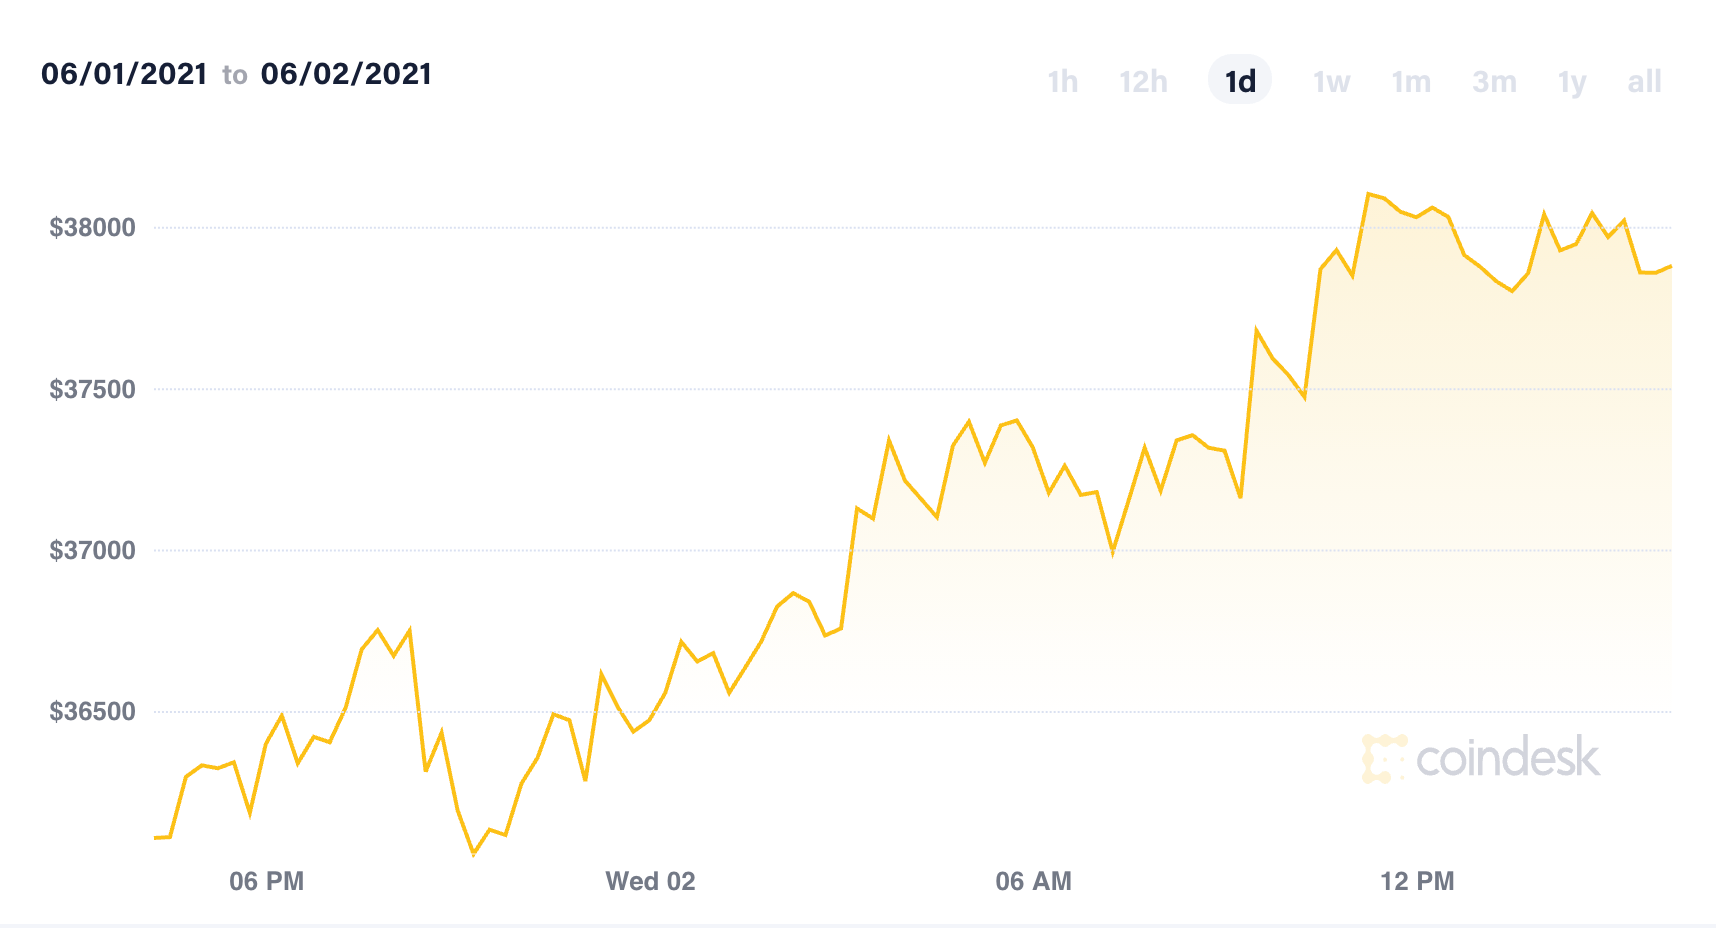Click the 06/01/2021 start date
The height and width of the screenshot is (928, 1716).
(124, 74)
